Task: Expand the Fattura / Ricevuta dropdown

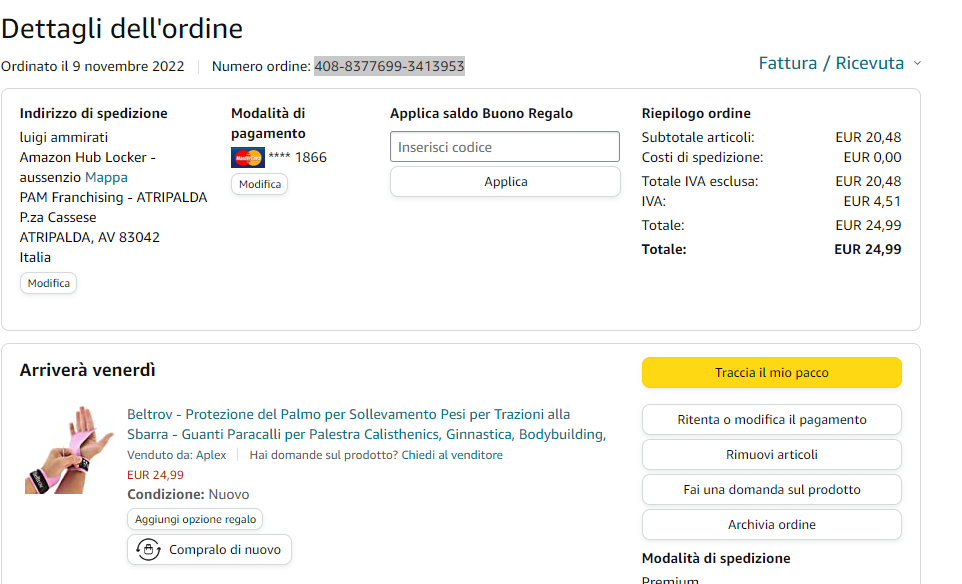Action: pyautogui.click(x=839, y=63)
